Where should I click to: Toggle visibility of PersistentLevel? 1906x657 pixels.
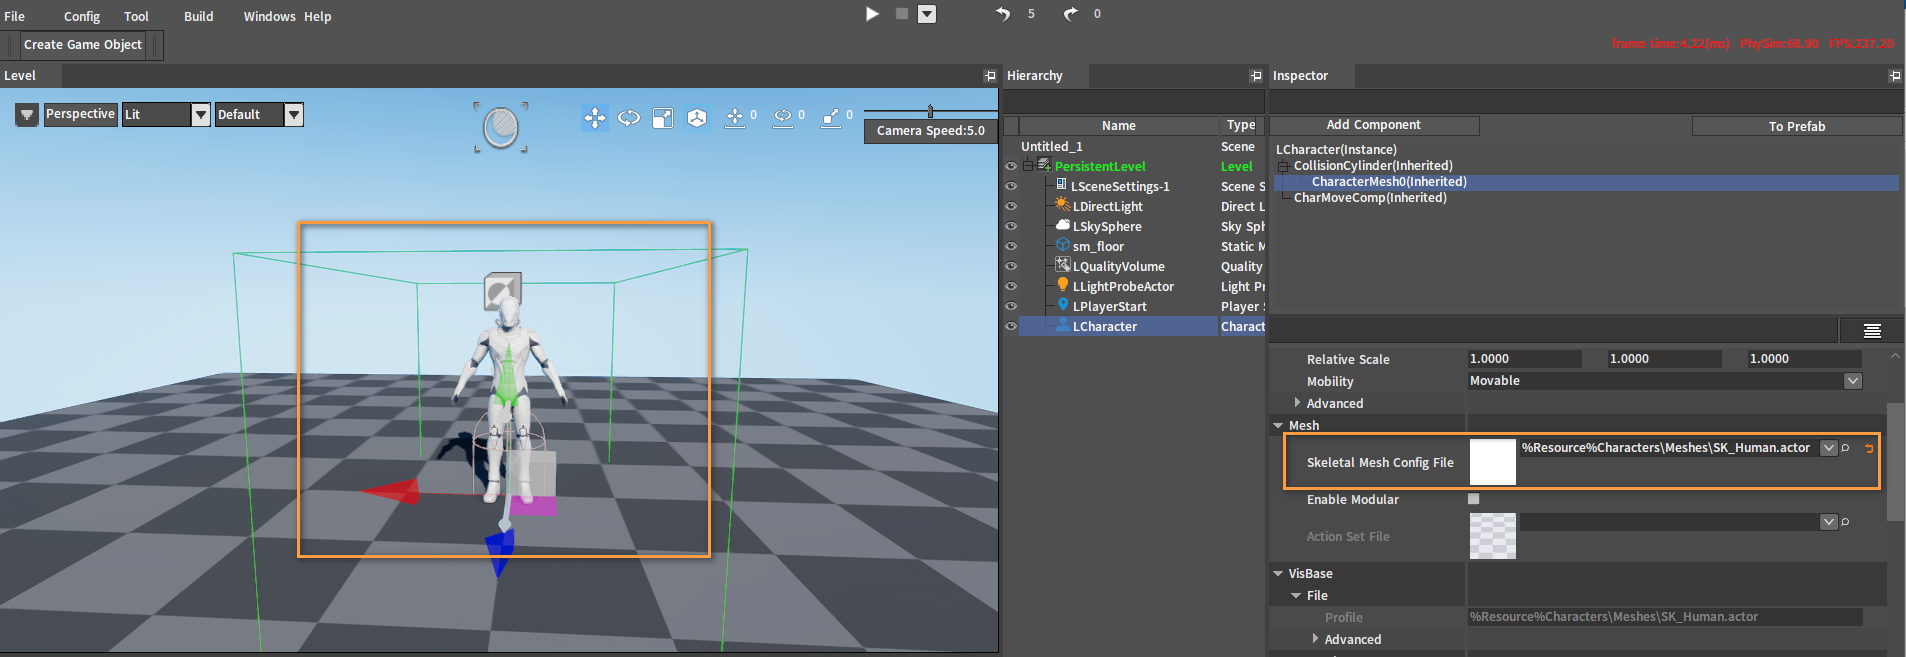tap(1011, 167)
